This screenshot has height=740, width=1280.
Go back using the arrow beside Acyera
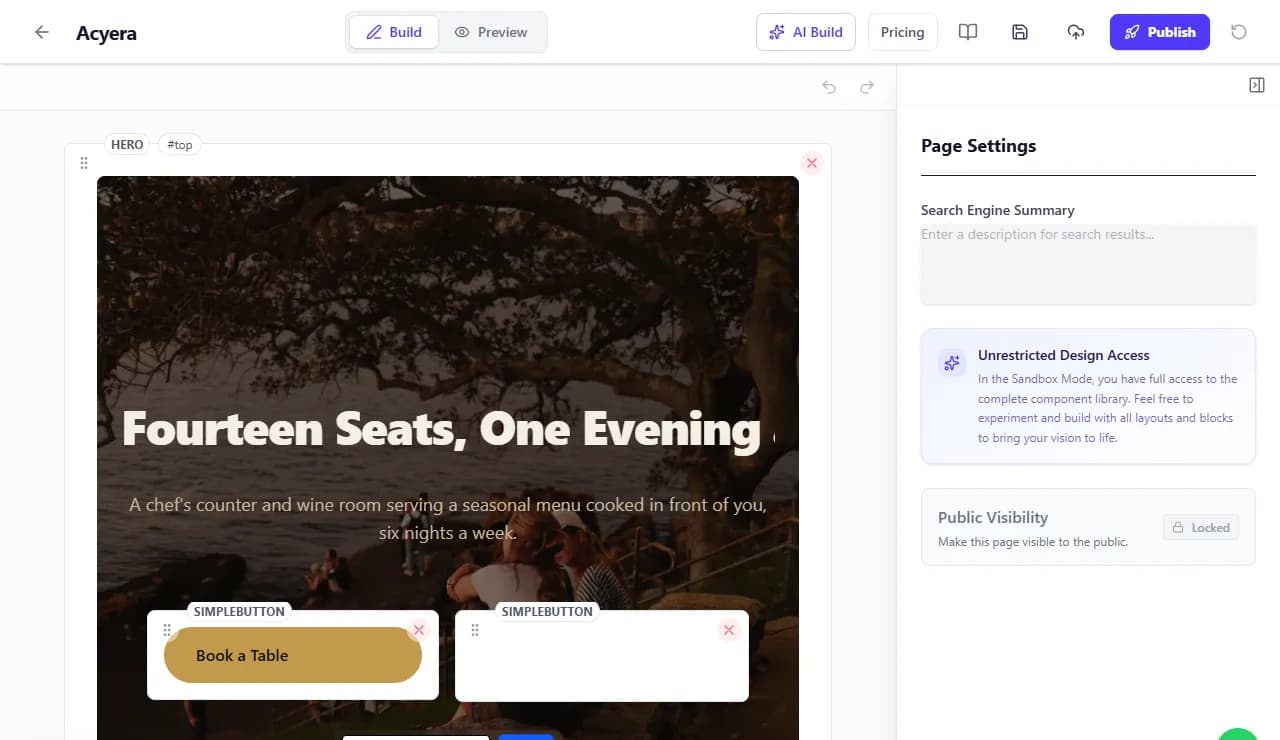(42, 32)
